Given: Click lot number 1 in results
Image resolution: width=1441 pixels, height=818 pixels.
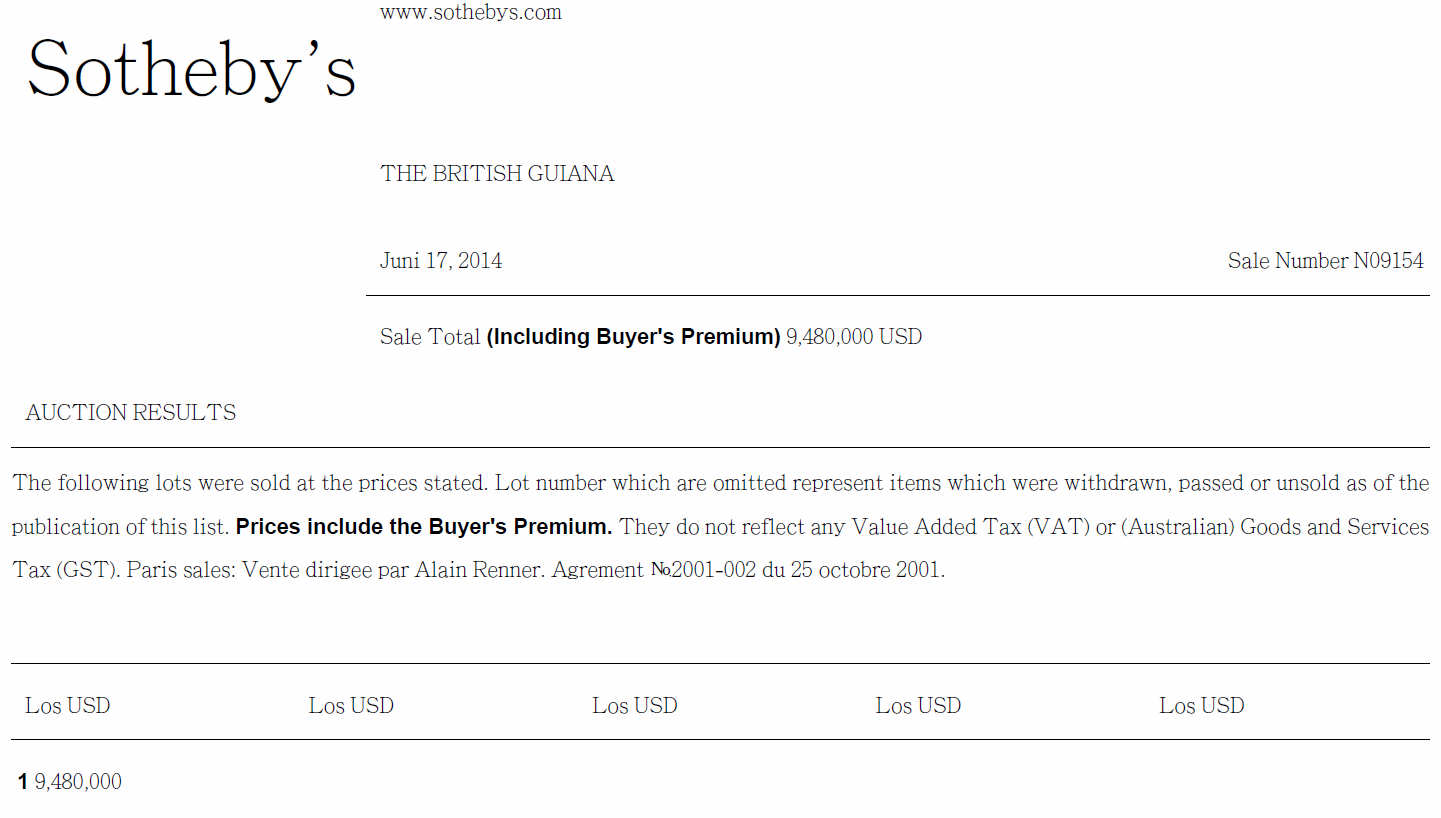Looking at the screenshot, I should pyautogui.click(x=23, y=782).
